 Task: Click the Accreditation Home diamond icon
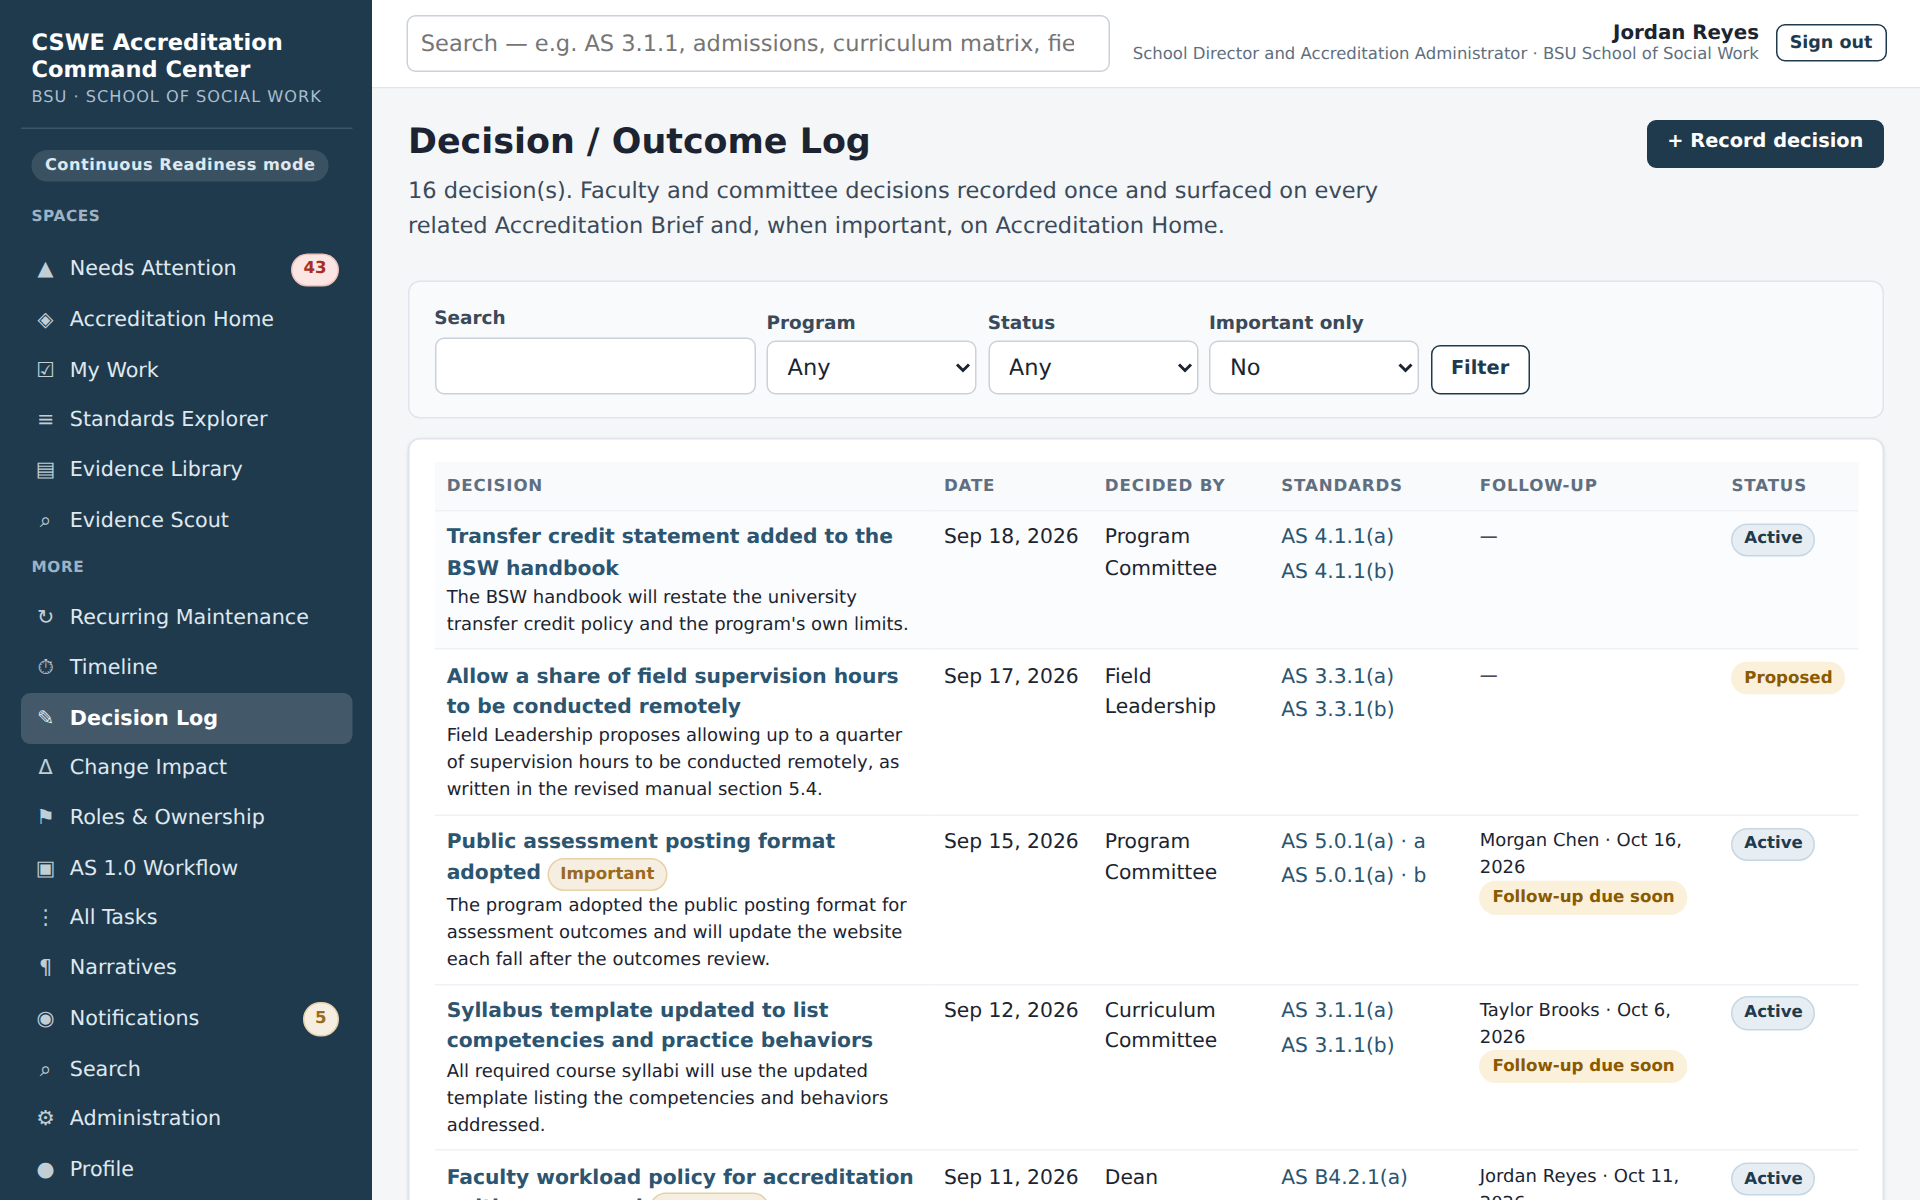click(x=45, y=320)
